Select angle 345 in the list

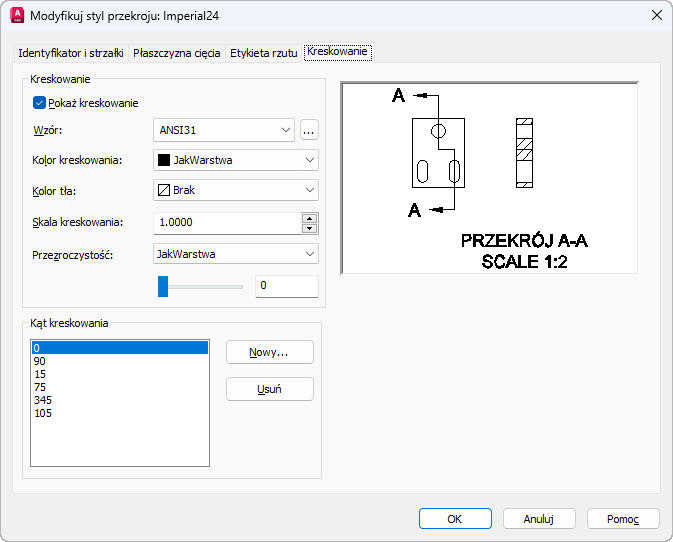click(x=120, y=400)
